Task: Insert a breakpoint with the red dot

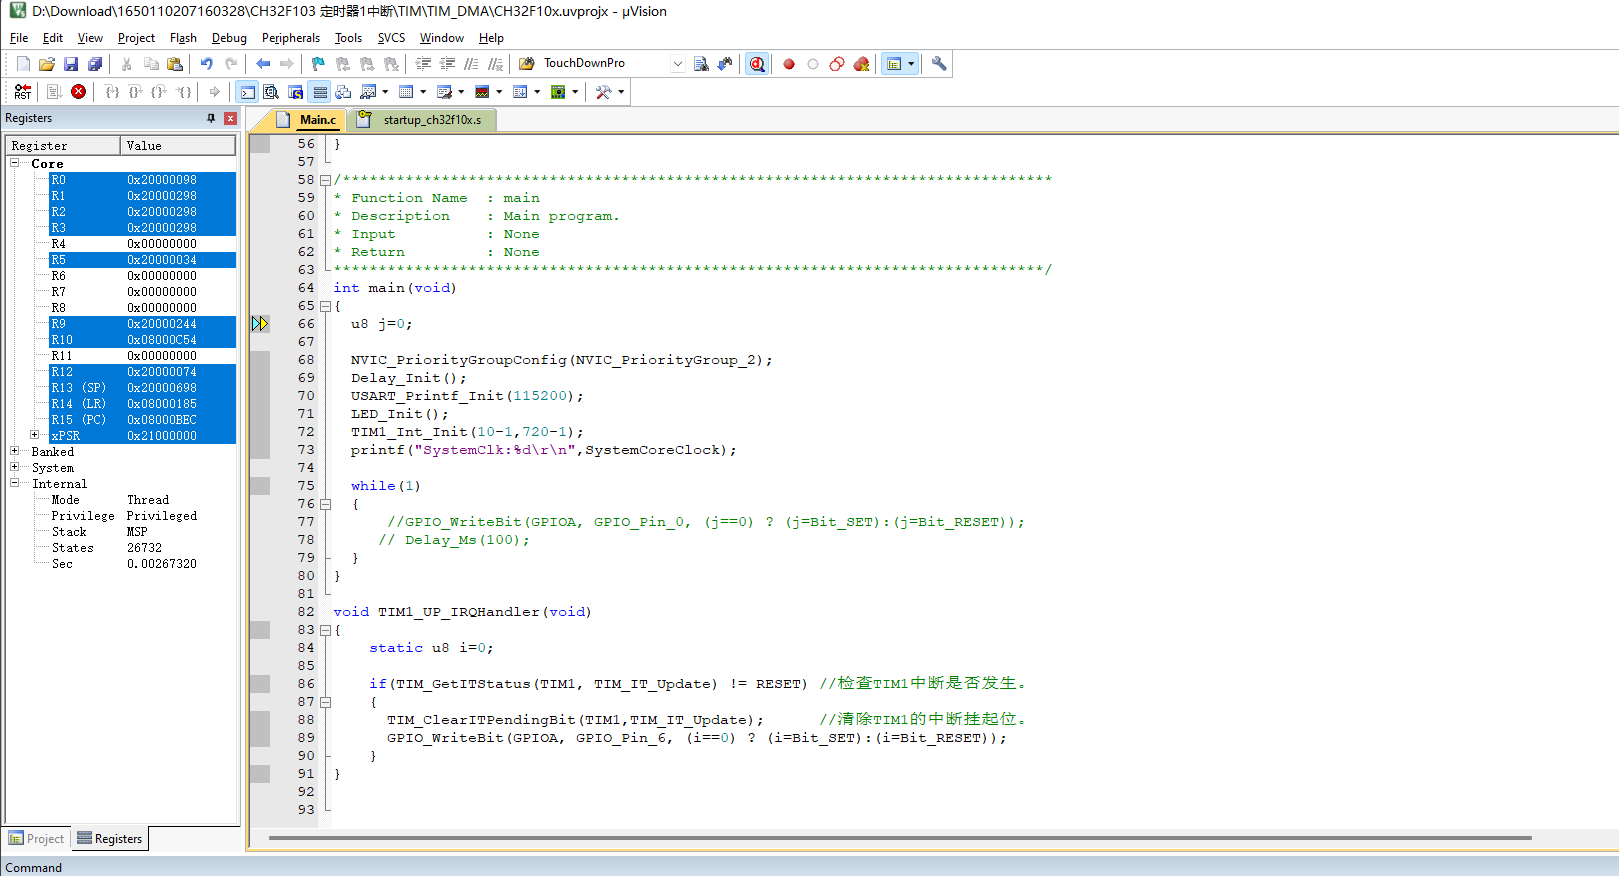Action: [x=789, y=64]
